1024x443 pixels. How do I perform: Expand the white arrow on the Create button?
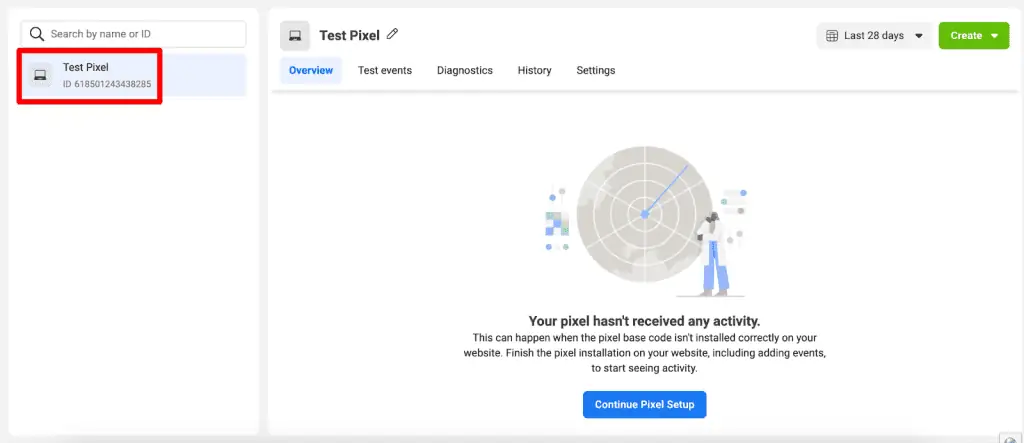994,36
